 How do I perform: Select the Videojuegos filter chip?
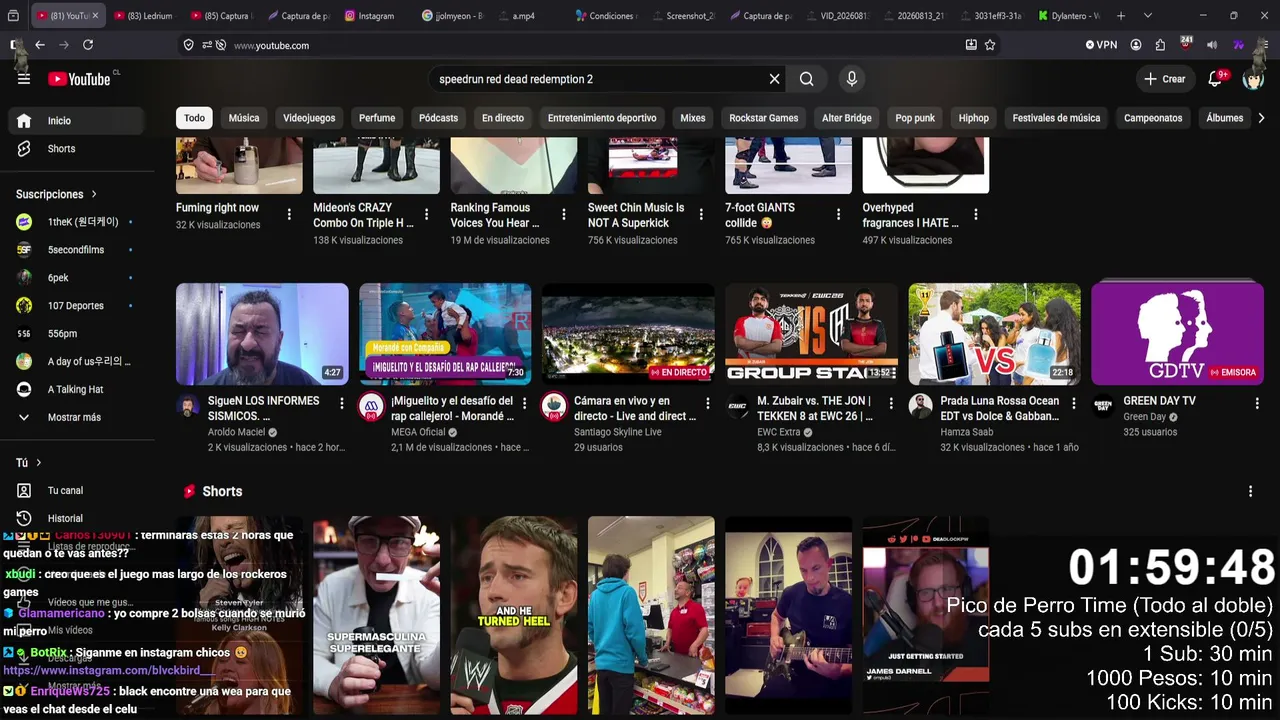[309, 118]
